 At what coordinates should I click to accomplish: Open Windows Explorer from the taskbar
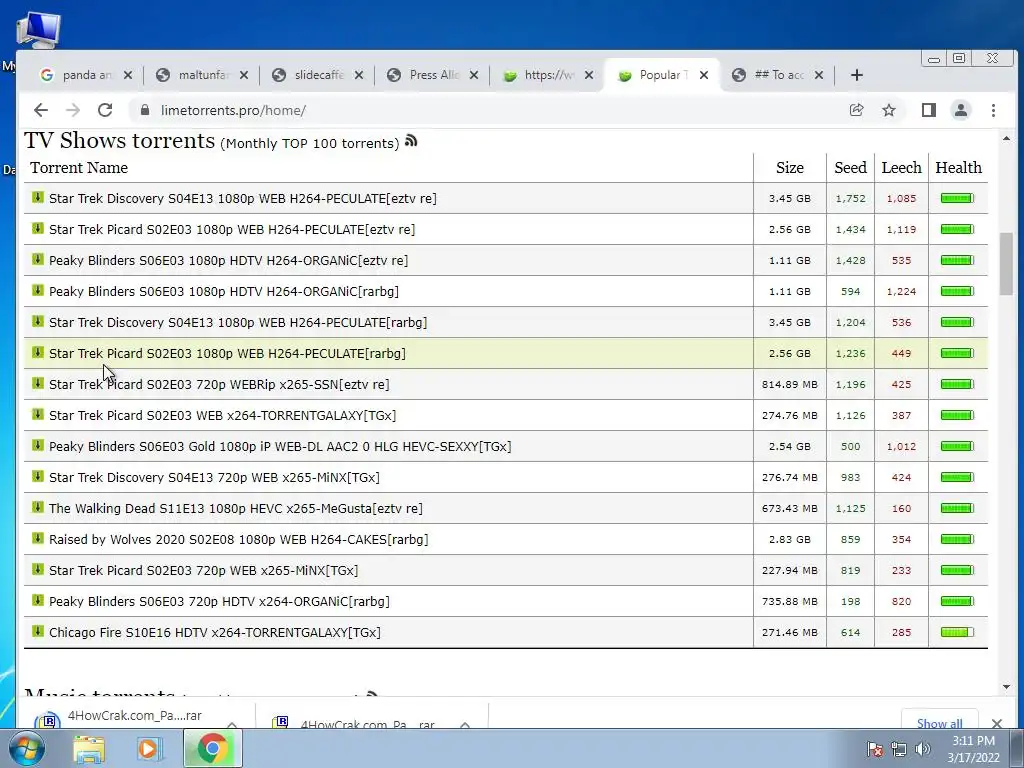coord(89,749)
